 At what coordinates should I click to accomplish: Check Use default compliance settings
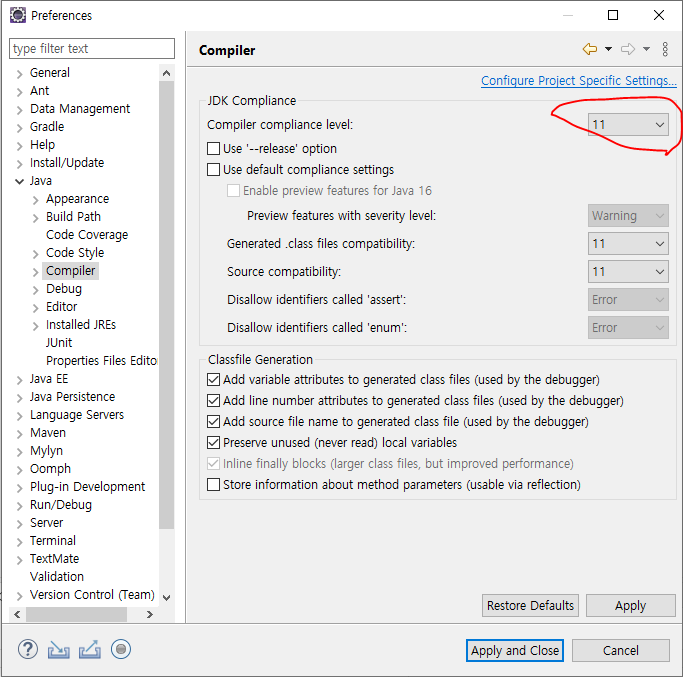click(x=213, y=169)
